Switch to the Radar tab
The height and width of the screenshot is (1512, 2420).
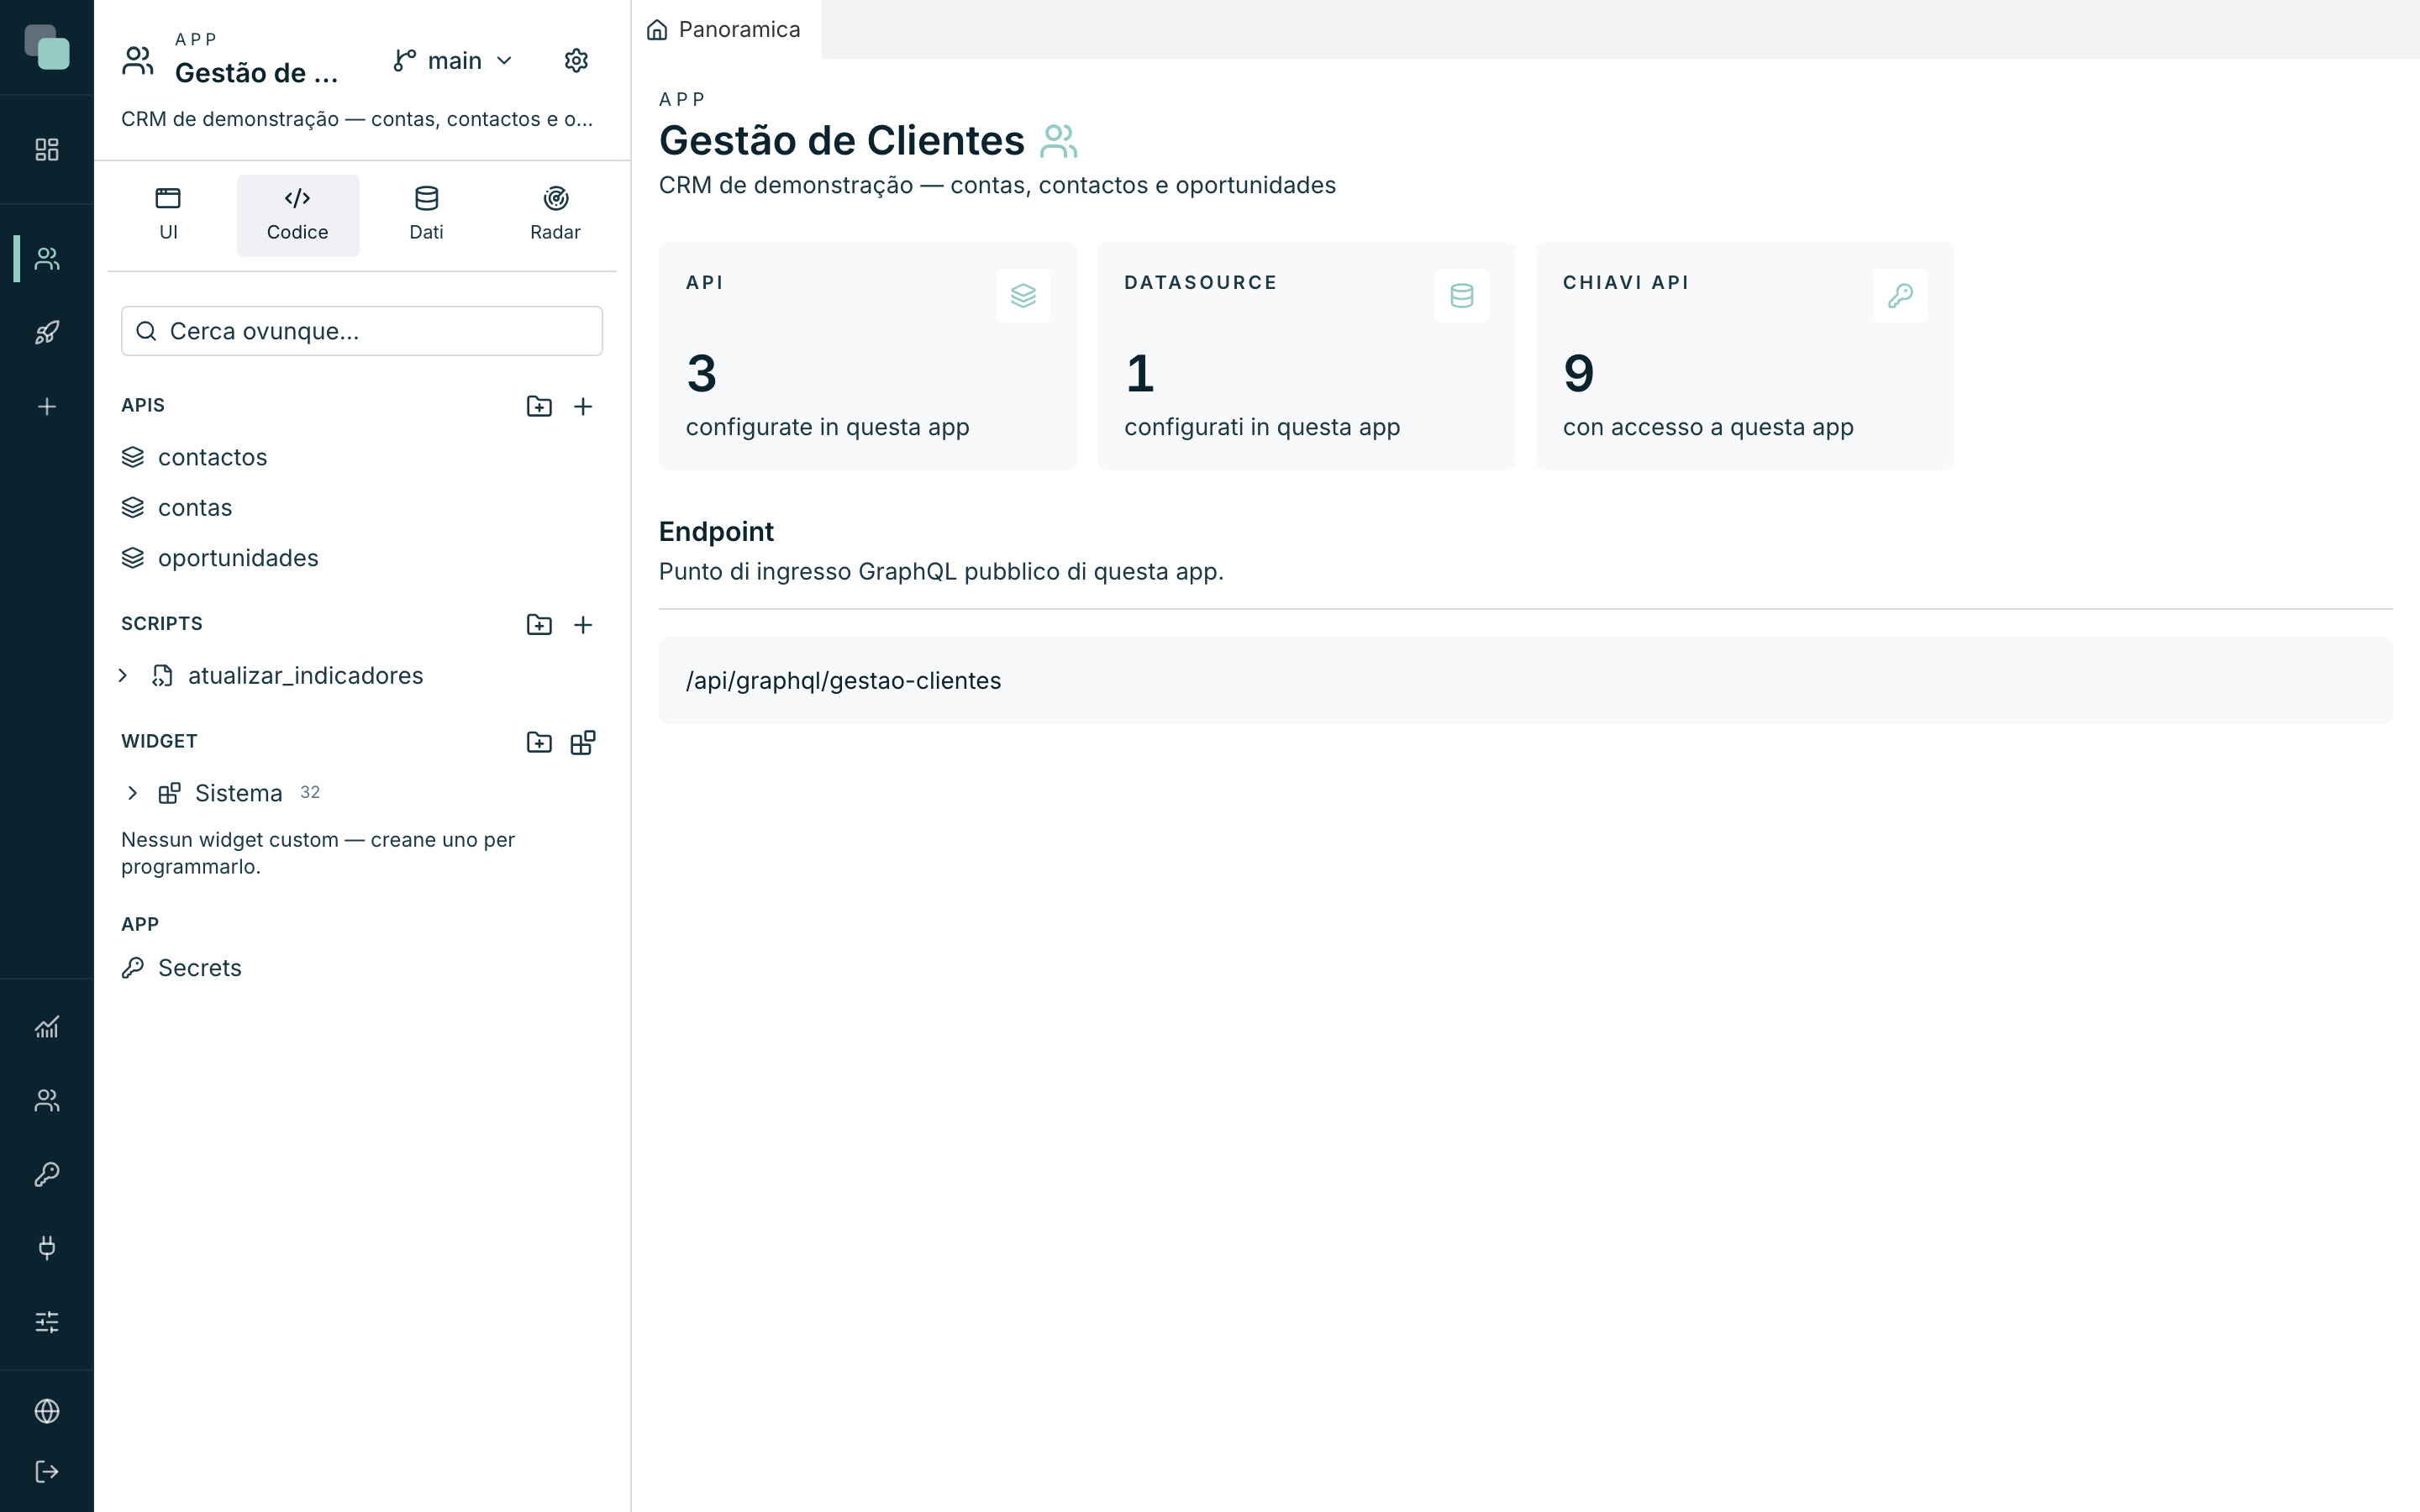tap(555, 215)
